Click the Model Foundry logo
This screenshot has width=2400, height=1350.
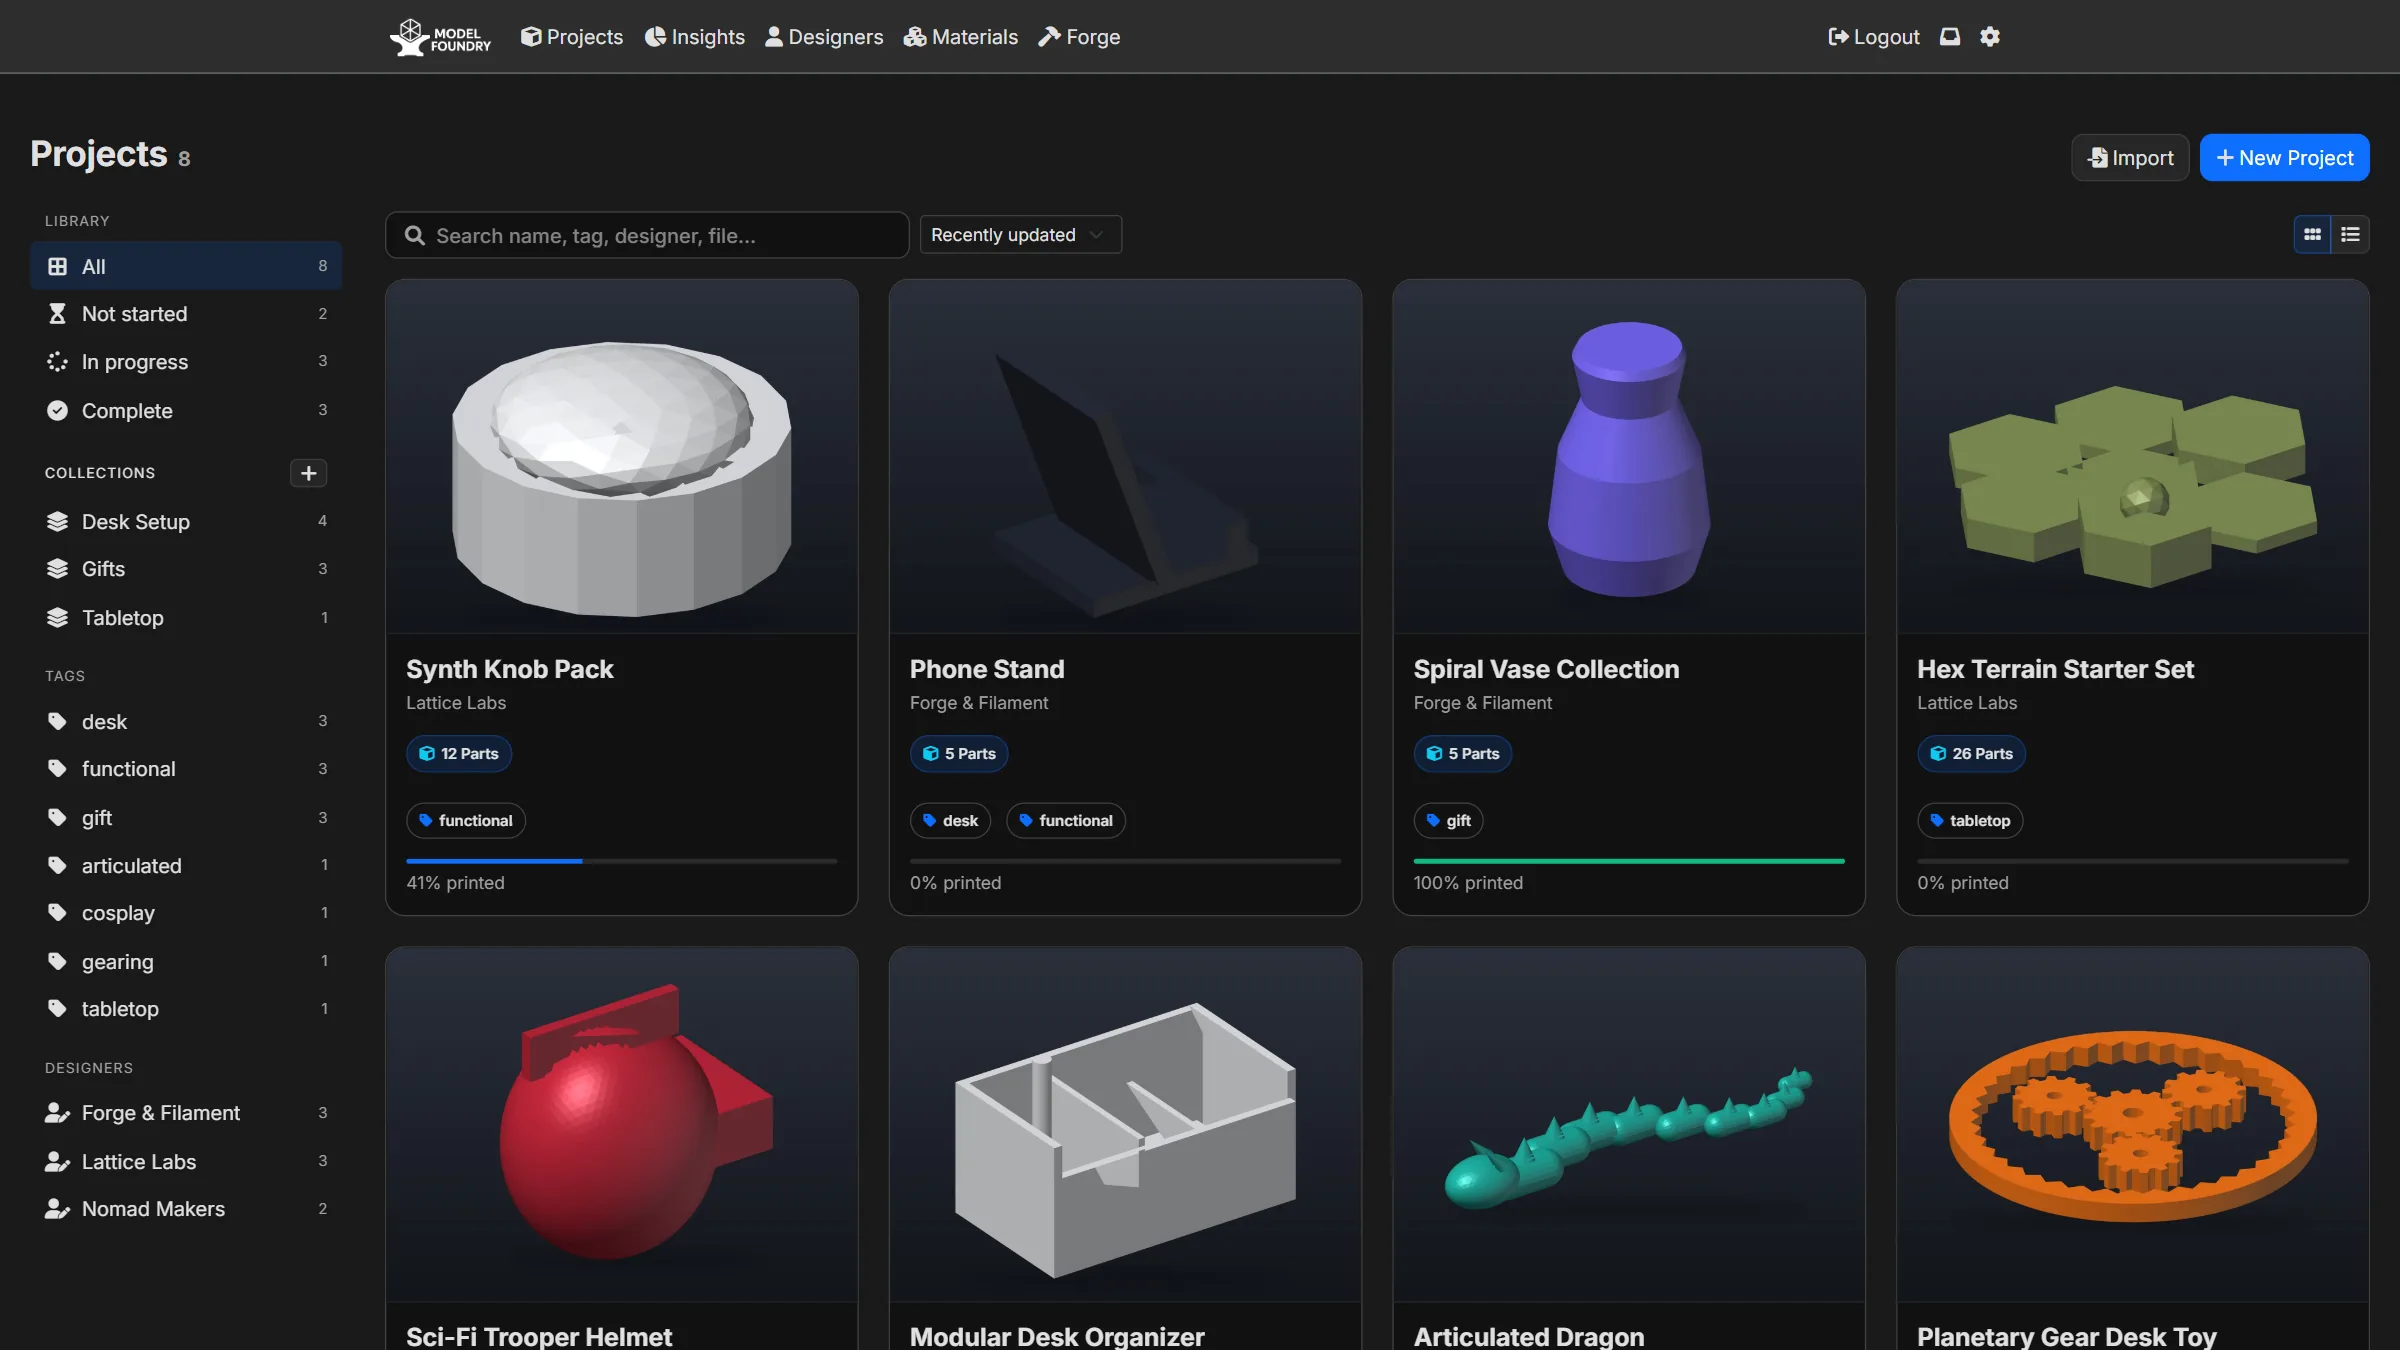tap(440, 37)
